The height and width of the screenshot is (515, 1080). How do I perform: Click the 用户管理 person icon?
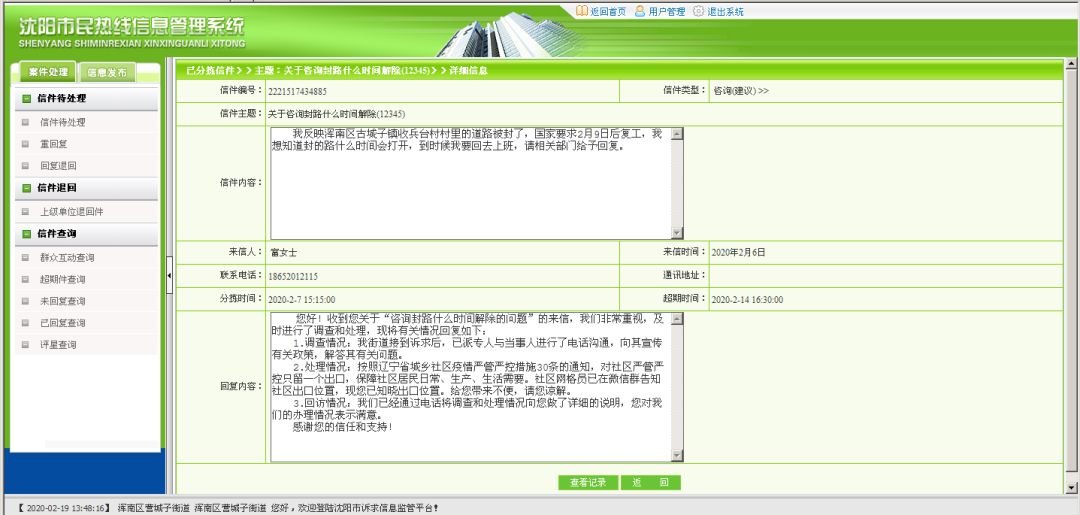[640, 11]
